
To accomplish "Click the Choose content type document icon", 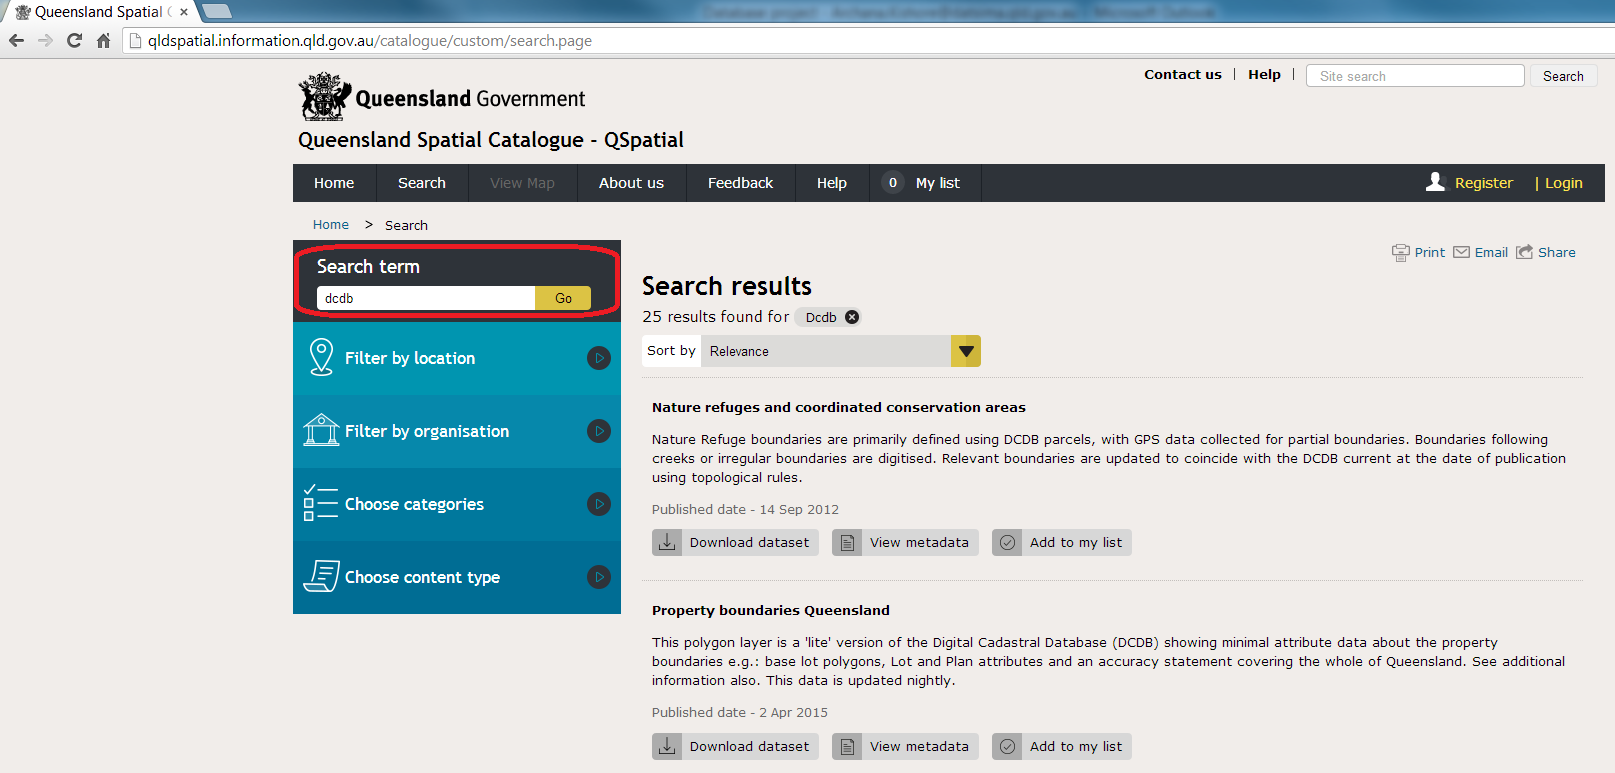I will pos(322,576).
